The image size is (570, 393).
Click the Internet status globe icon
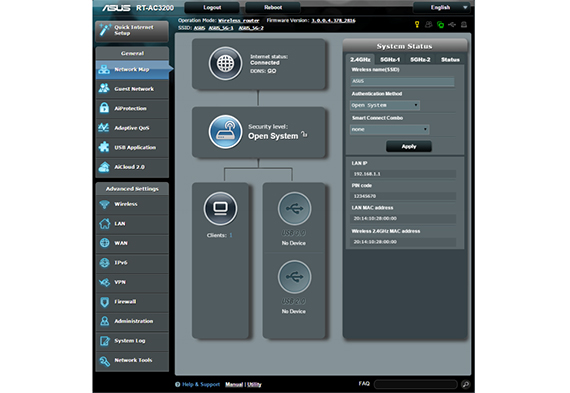coord(225,64)
